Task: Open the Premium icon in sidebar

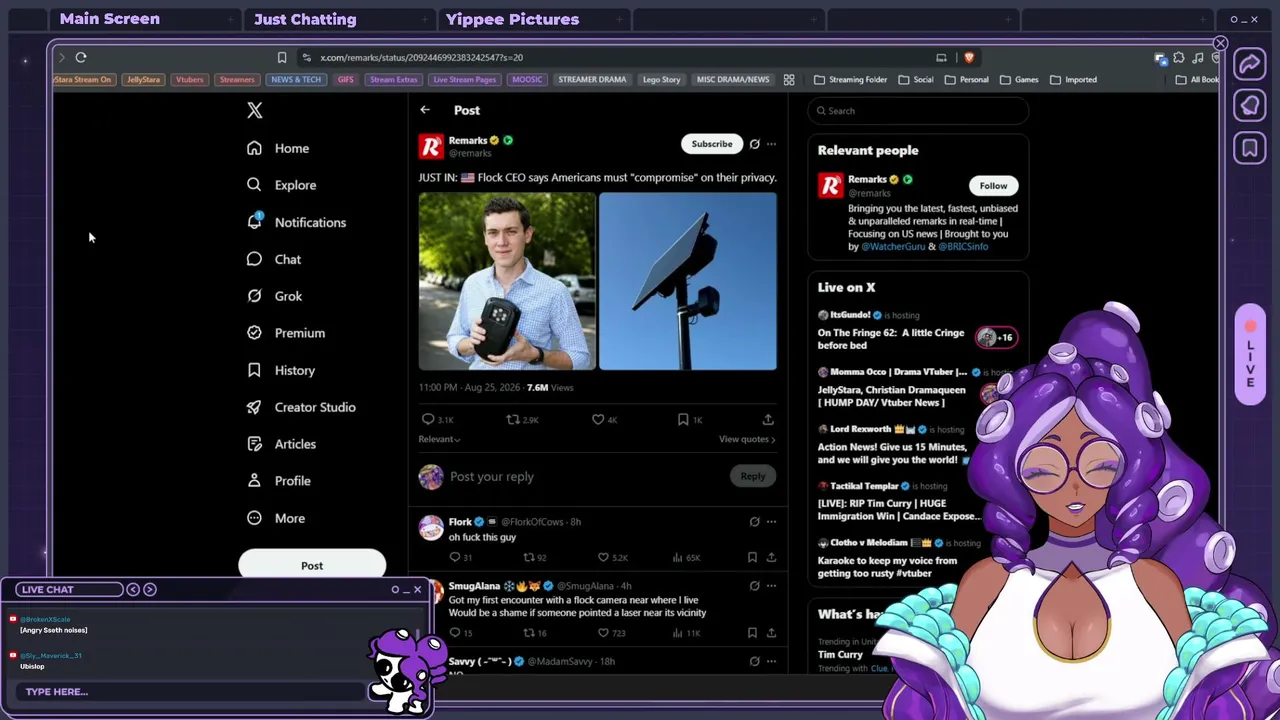Action: 254,333
